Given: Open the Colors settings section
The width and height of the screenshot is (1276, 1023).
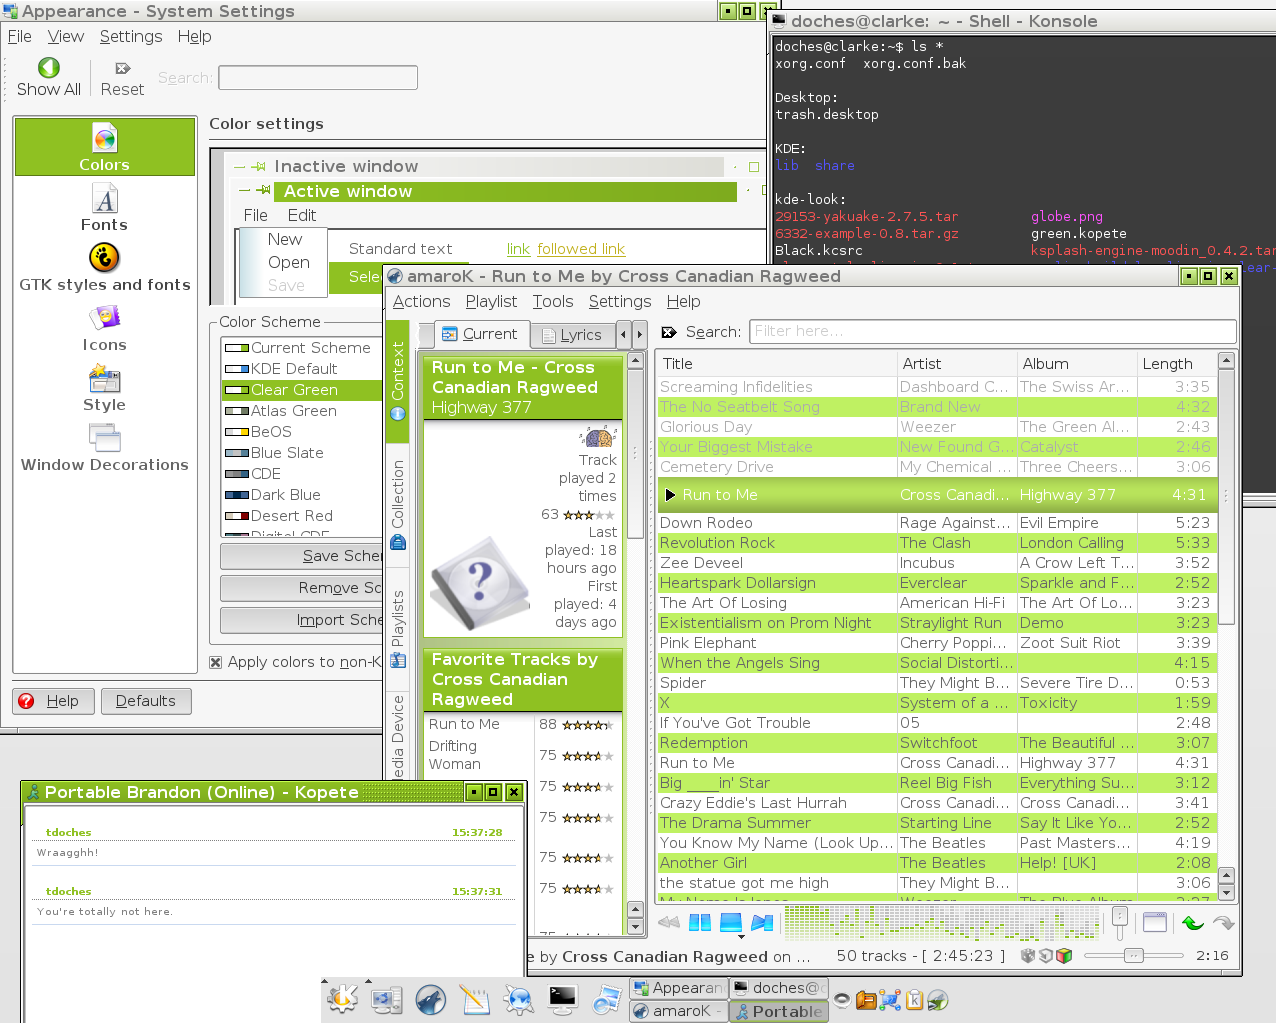Looking at the screenshot, I should point(105,147).
